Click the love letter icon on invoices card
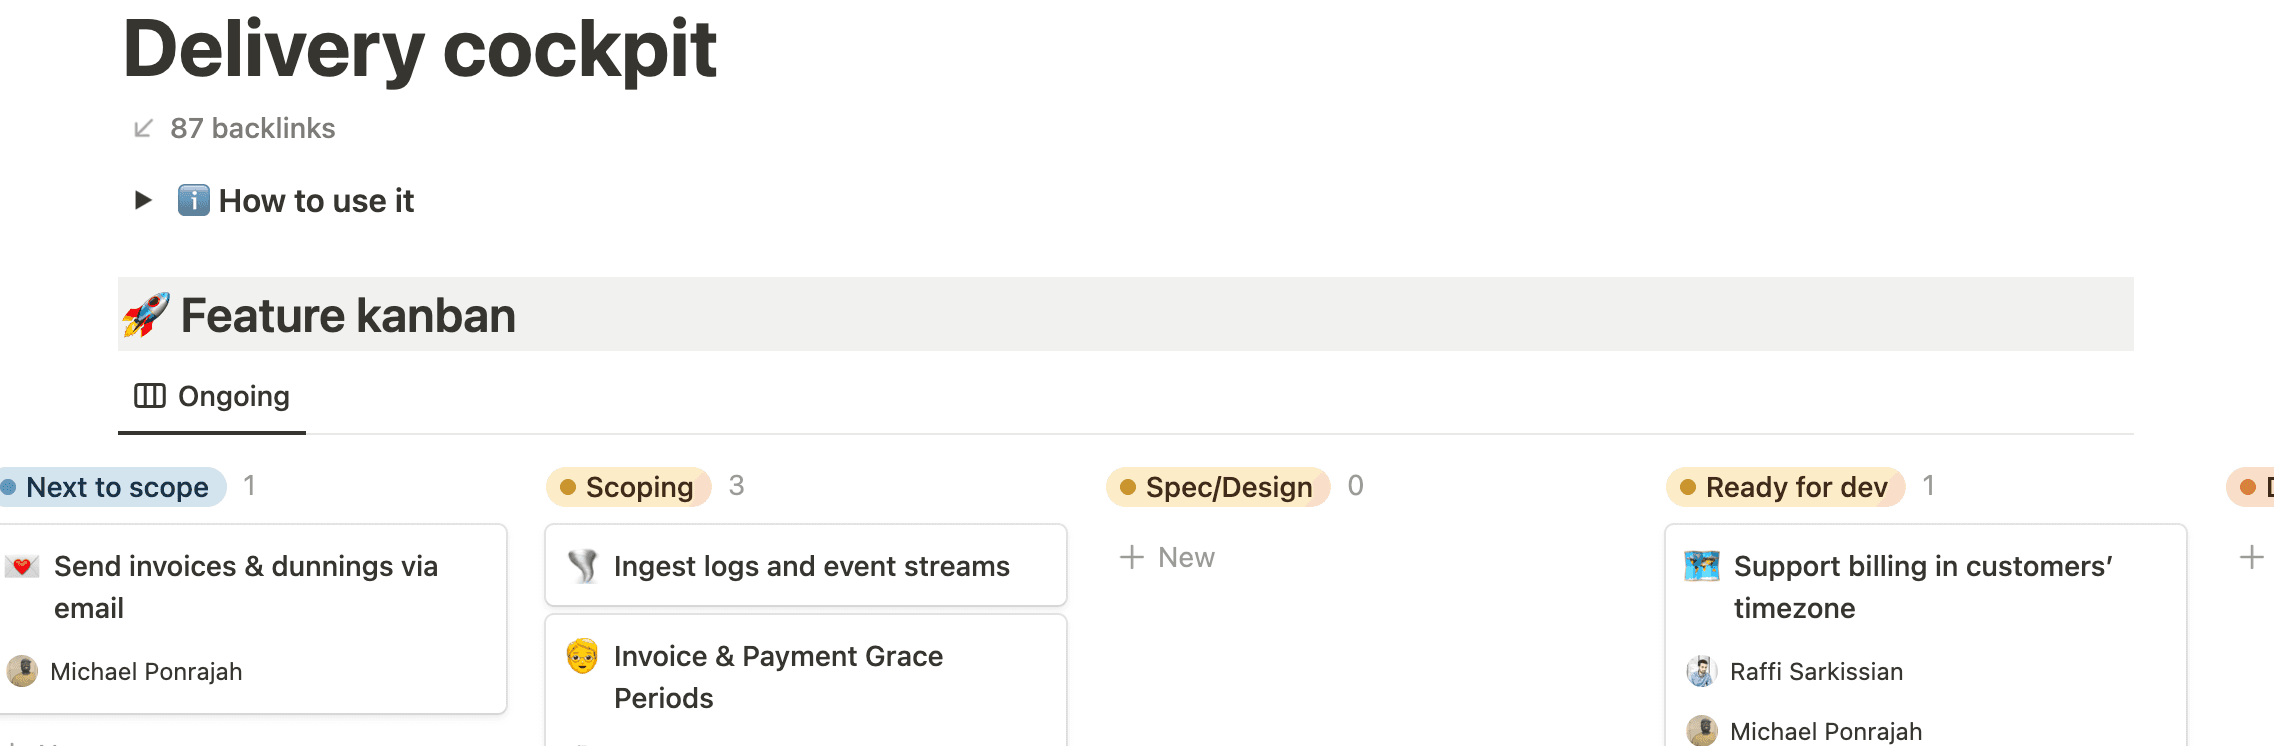2274x746 pixels. [x=22, y=567]
